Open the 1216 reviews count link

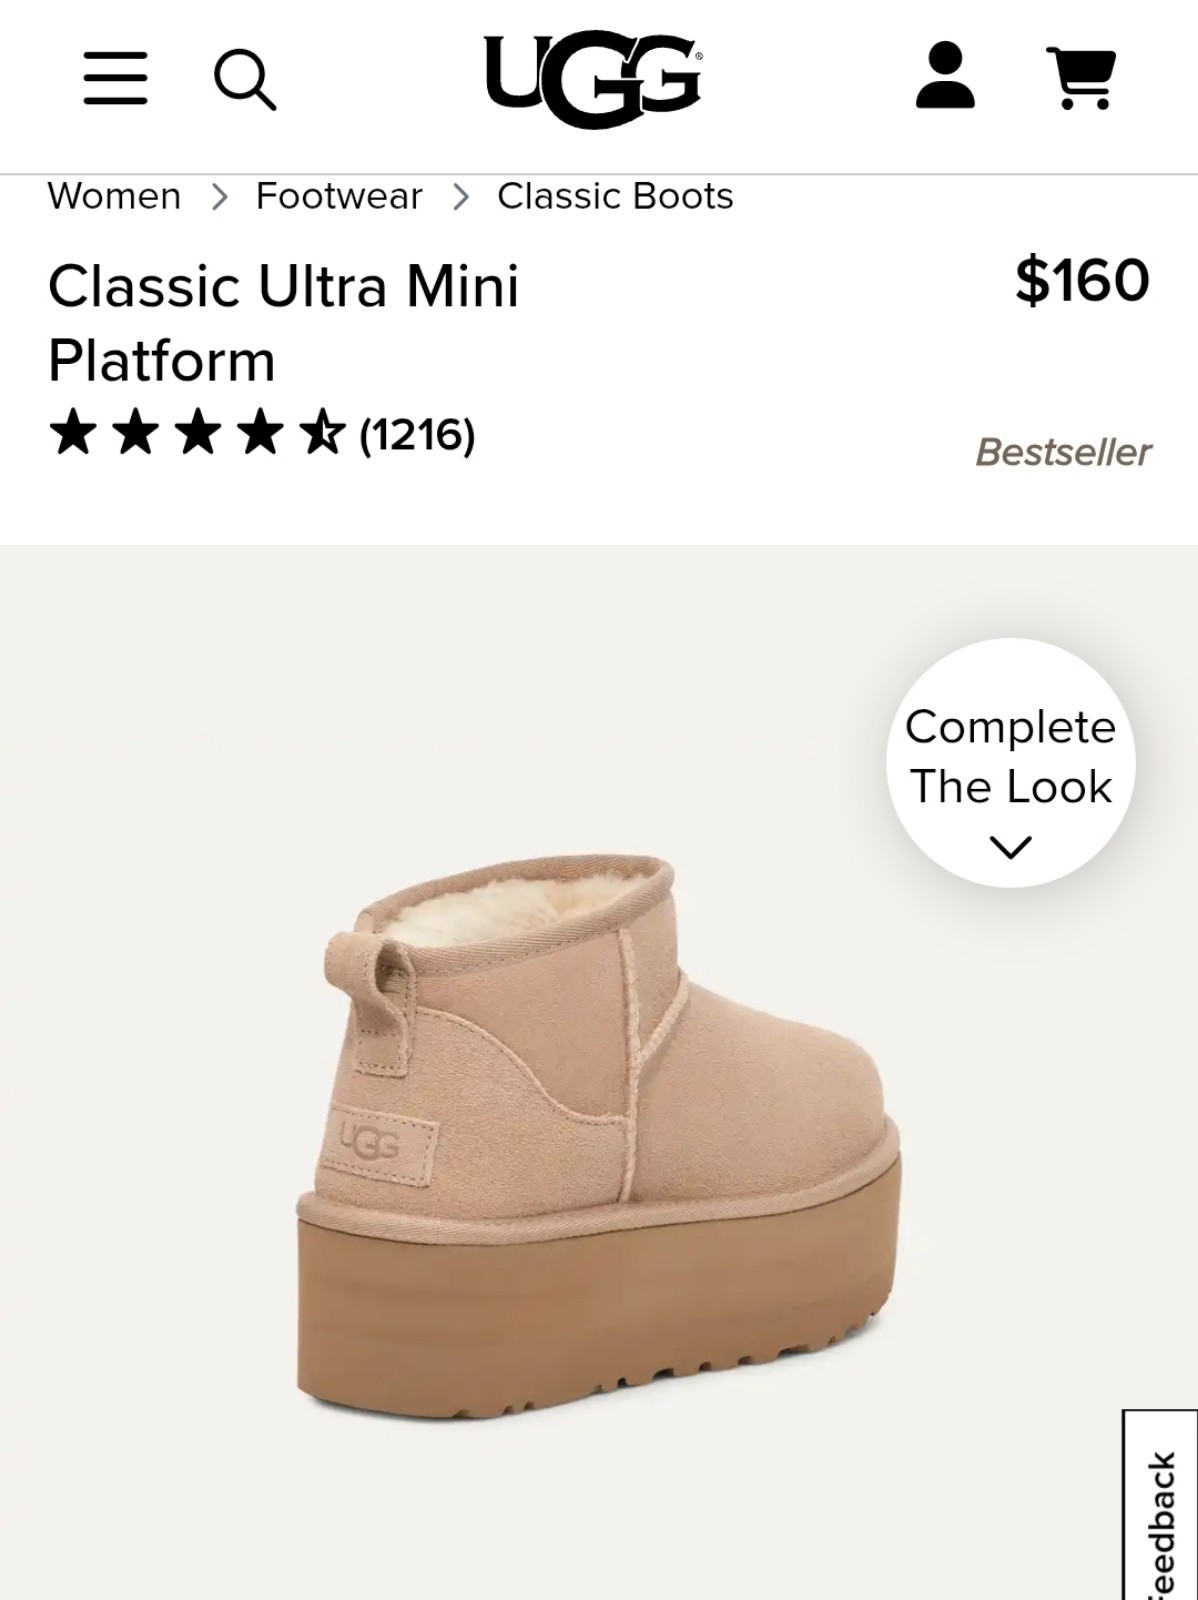tap(417, 435)
